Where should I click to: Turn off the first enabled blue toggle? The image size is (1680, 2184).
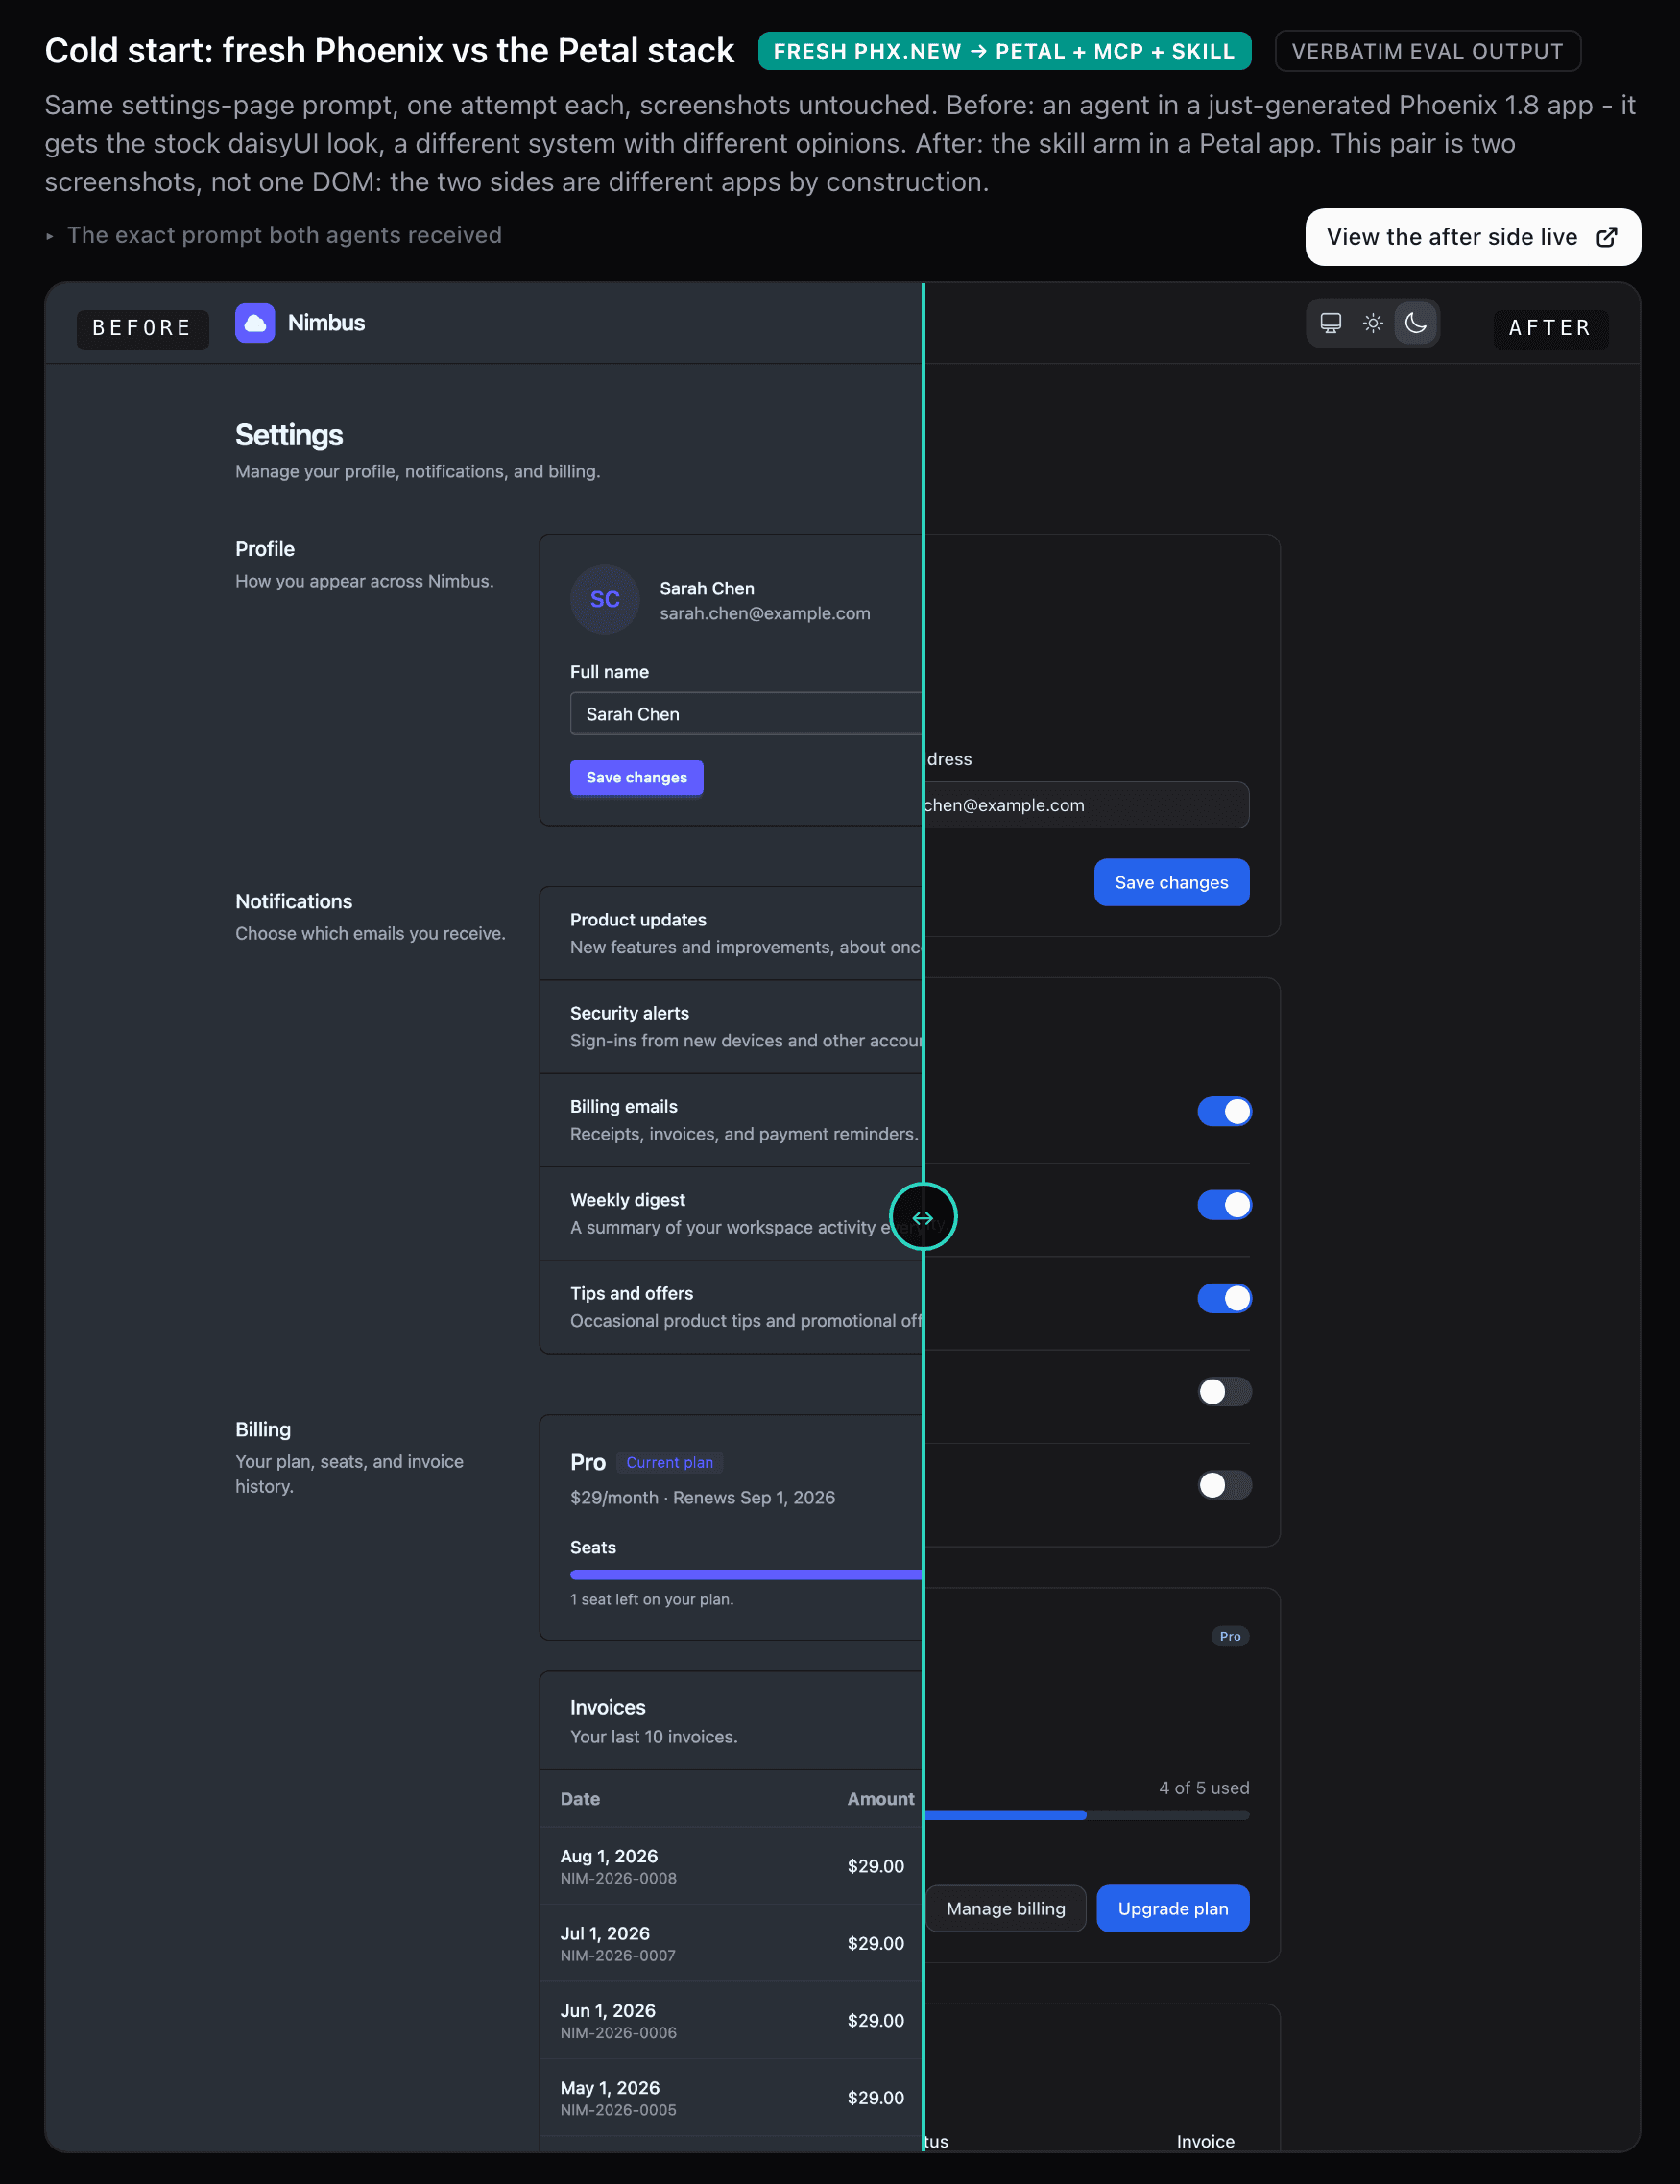pyautogui.click(x=1224, y=1112)
